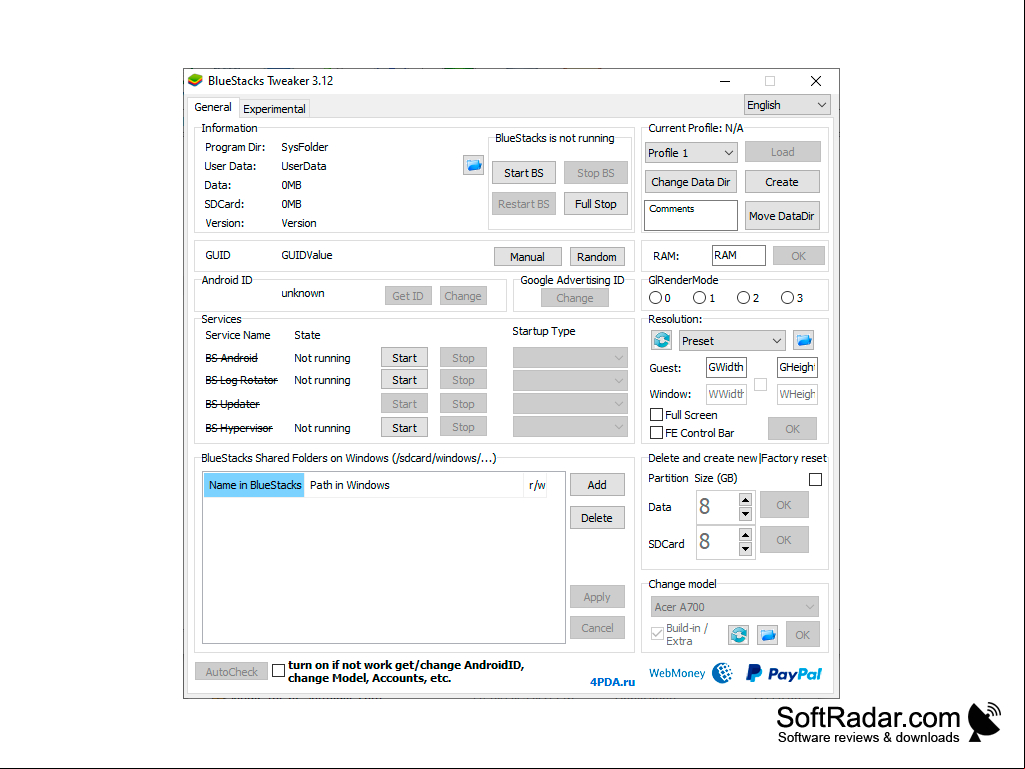
Task: Click the r/w column header
Action: (x=537, y=485)
